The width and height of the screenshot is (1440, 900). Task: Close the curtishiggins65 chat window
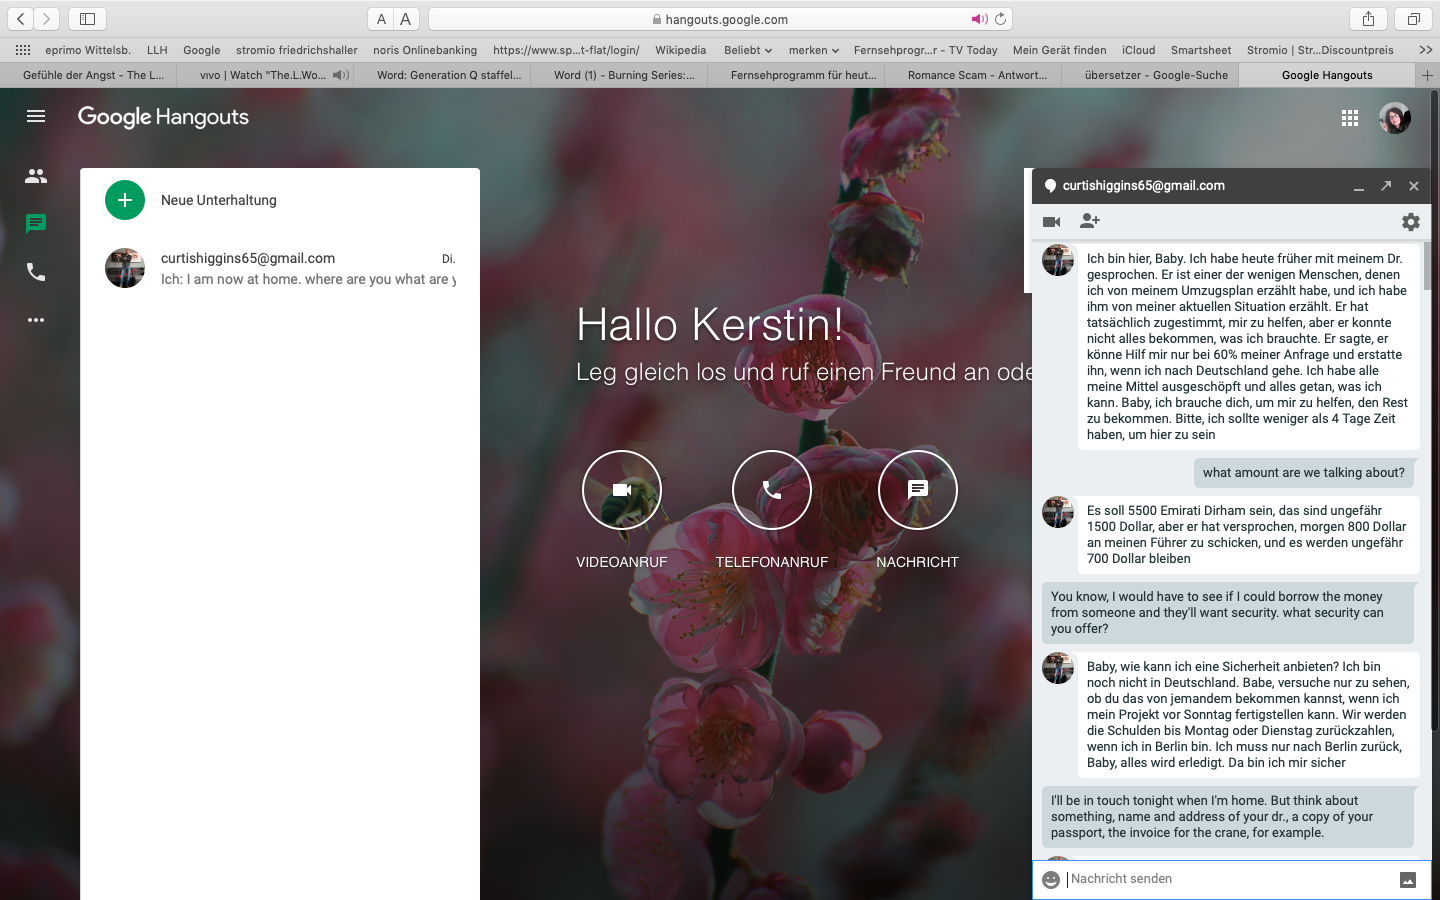click(x=1414, y=186)
